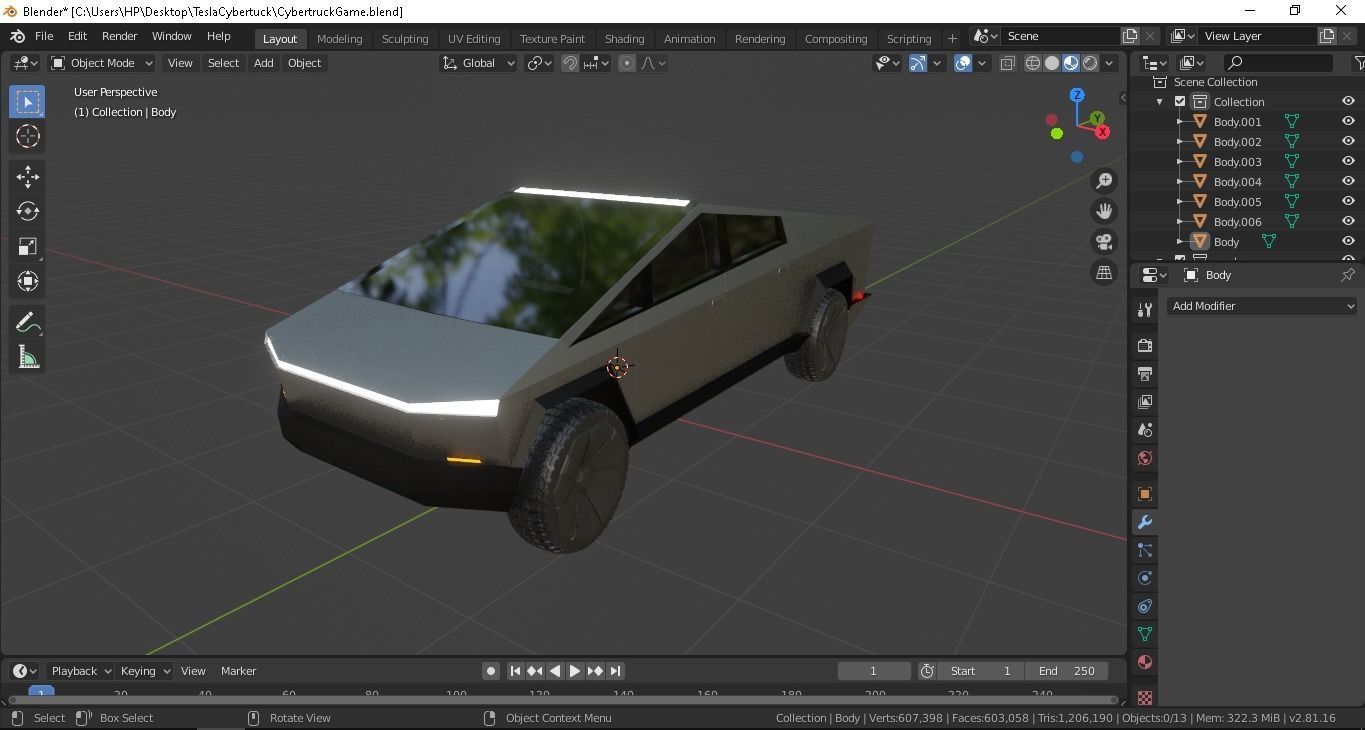Switch to wireframe shading mode
Viewport: 1365px width, 730px height.
(x=1033, y=63)
